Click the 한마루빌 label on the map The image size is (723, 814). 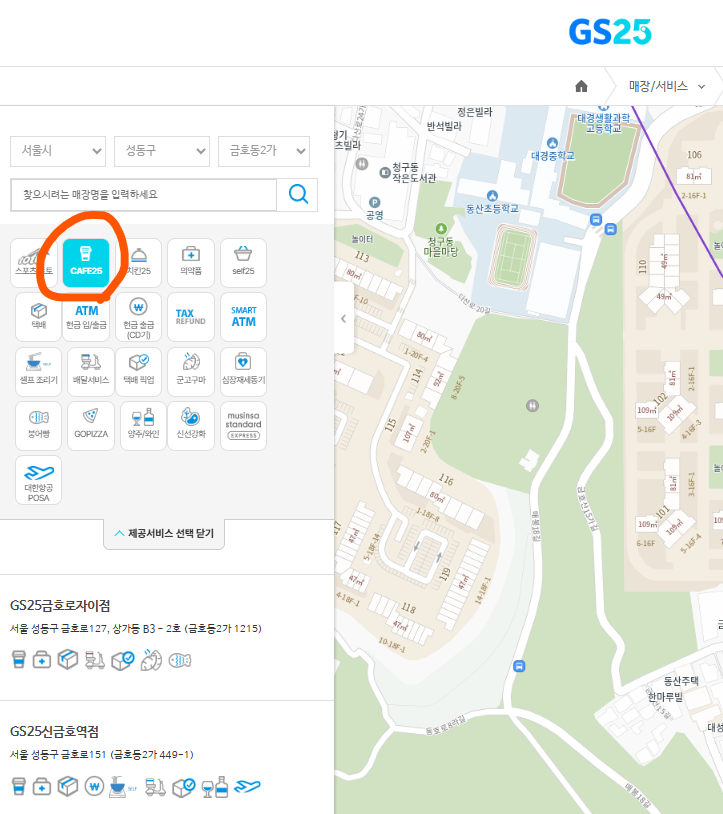[x=665, y=697]
